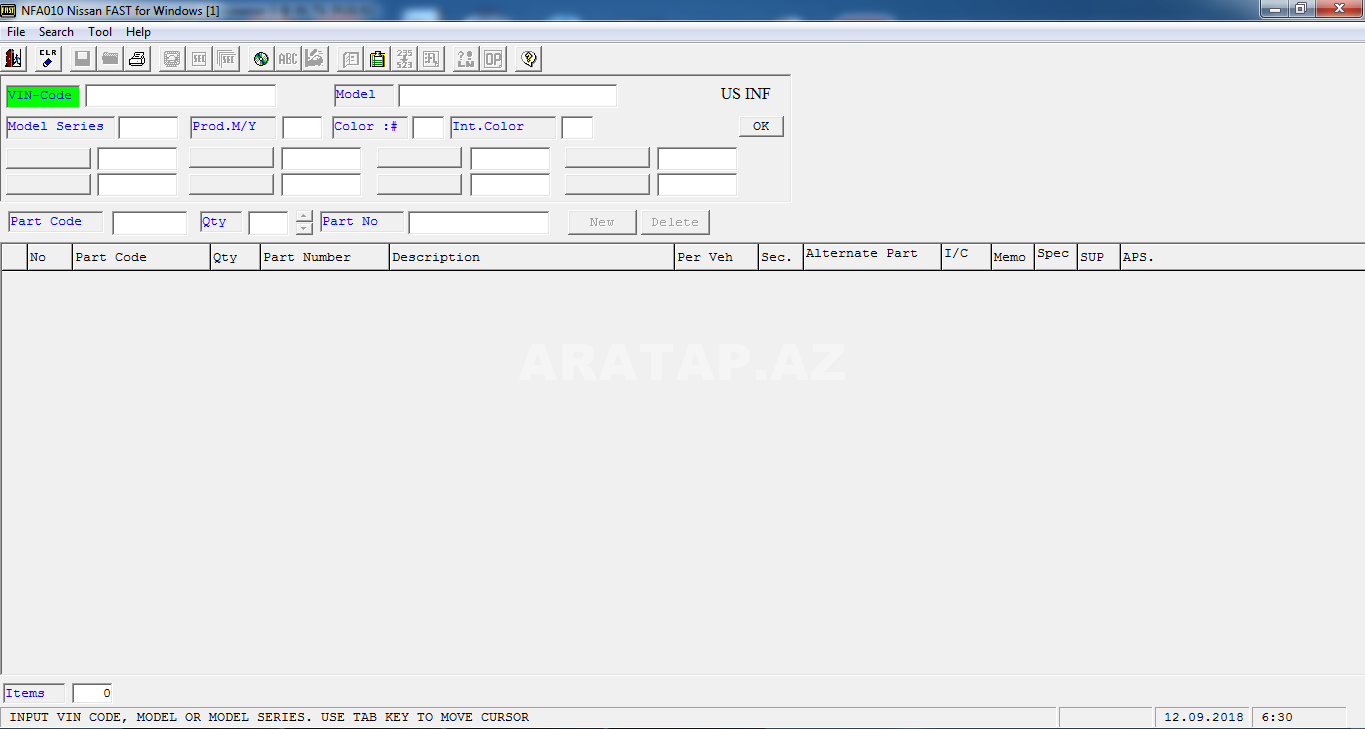Click the printer icon
Screen dimensions: 1365x729
coord(137,59)
